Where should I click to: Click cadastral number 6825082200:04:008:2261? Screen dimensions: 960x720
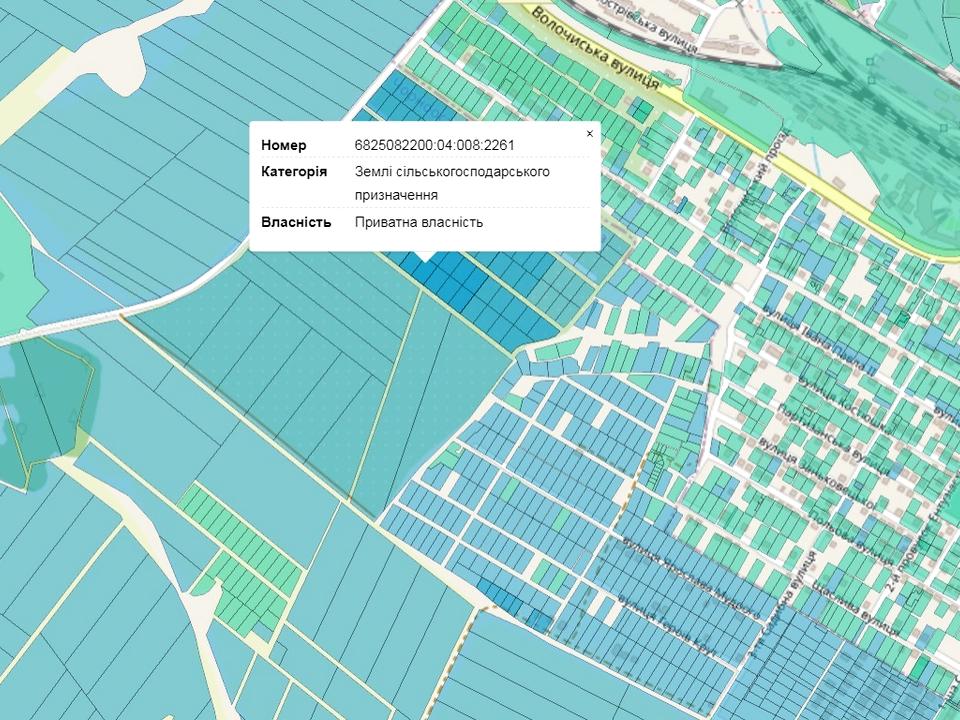pyautogui.click(x=434, y=145)
